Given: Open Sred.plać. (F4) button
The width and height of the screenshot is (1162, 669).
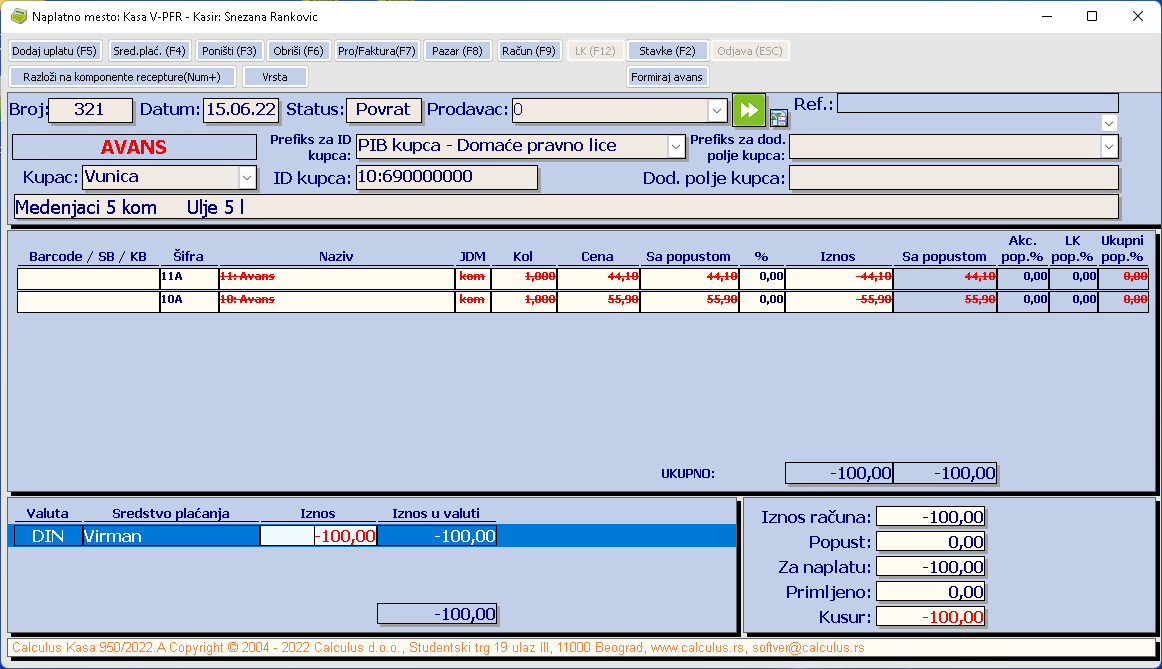Looking at the screenshot, I should 149,51.
